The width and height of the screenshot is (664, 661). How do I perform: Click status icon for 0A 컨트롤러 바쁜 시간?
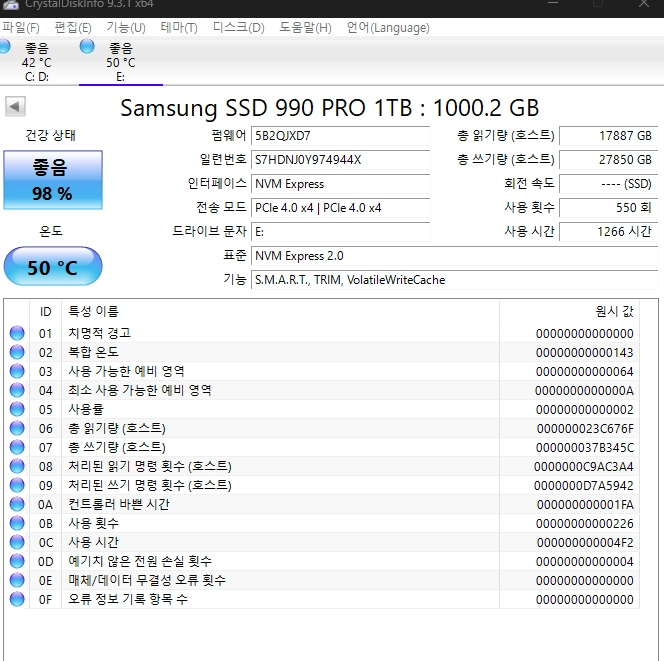coord(17,504)
